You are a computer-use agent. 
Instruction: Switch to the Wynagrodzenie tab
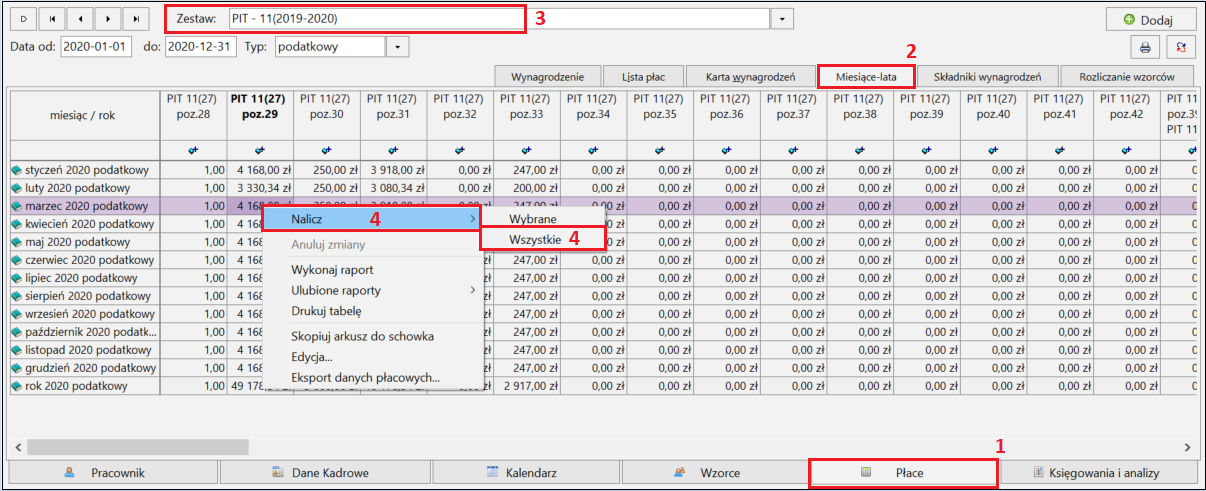coord(548,76)
